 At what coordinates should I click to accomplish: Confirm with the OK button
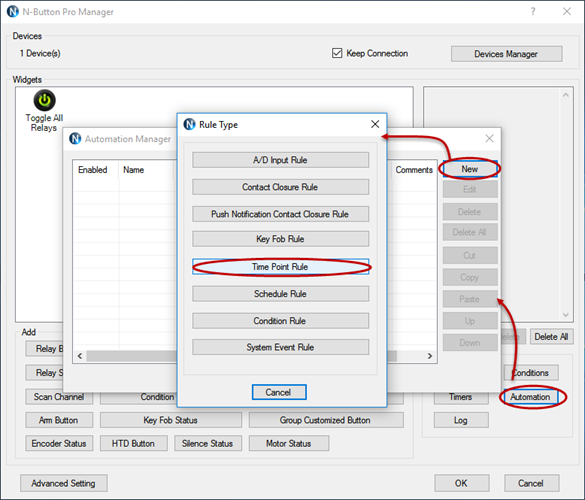(x=462, y=483)
